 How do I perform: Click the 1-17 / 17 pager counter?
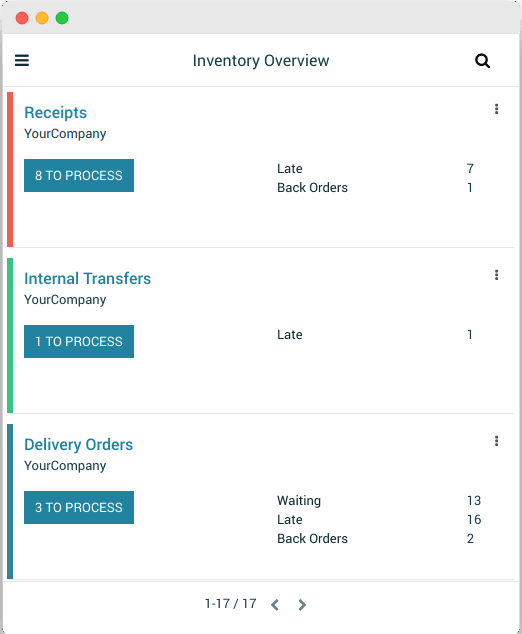(230, 604)
